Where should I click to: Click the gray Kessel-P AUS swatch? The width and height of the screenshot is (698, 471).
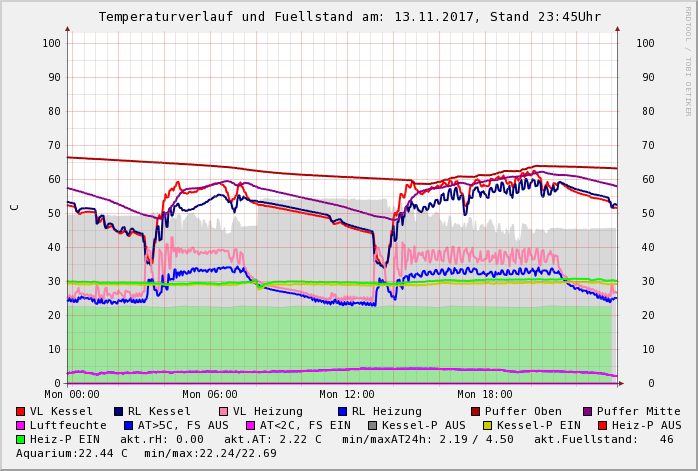pos(373,425)
